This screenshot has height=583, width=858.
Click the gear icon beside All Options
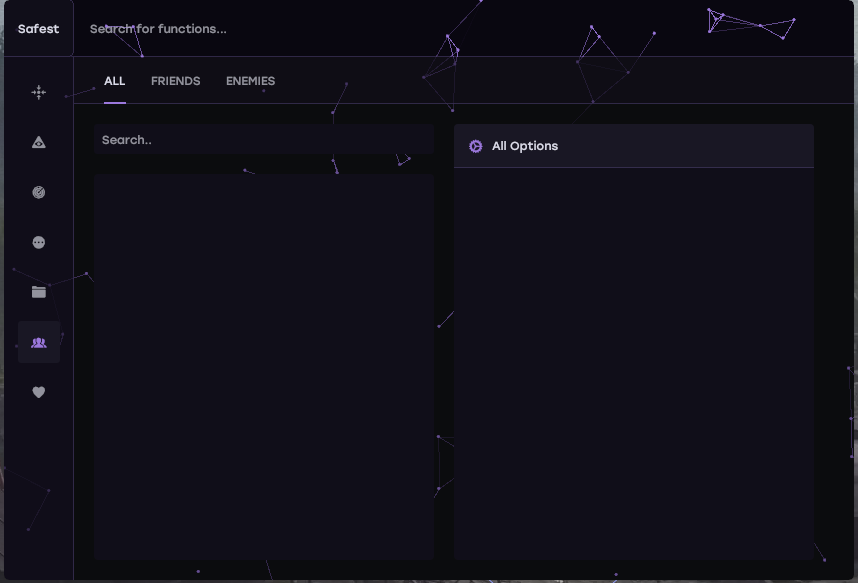(x=476, y=146)
